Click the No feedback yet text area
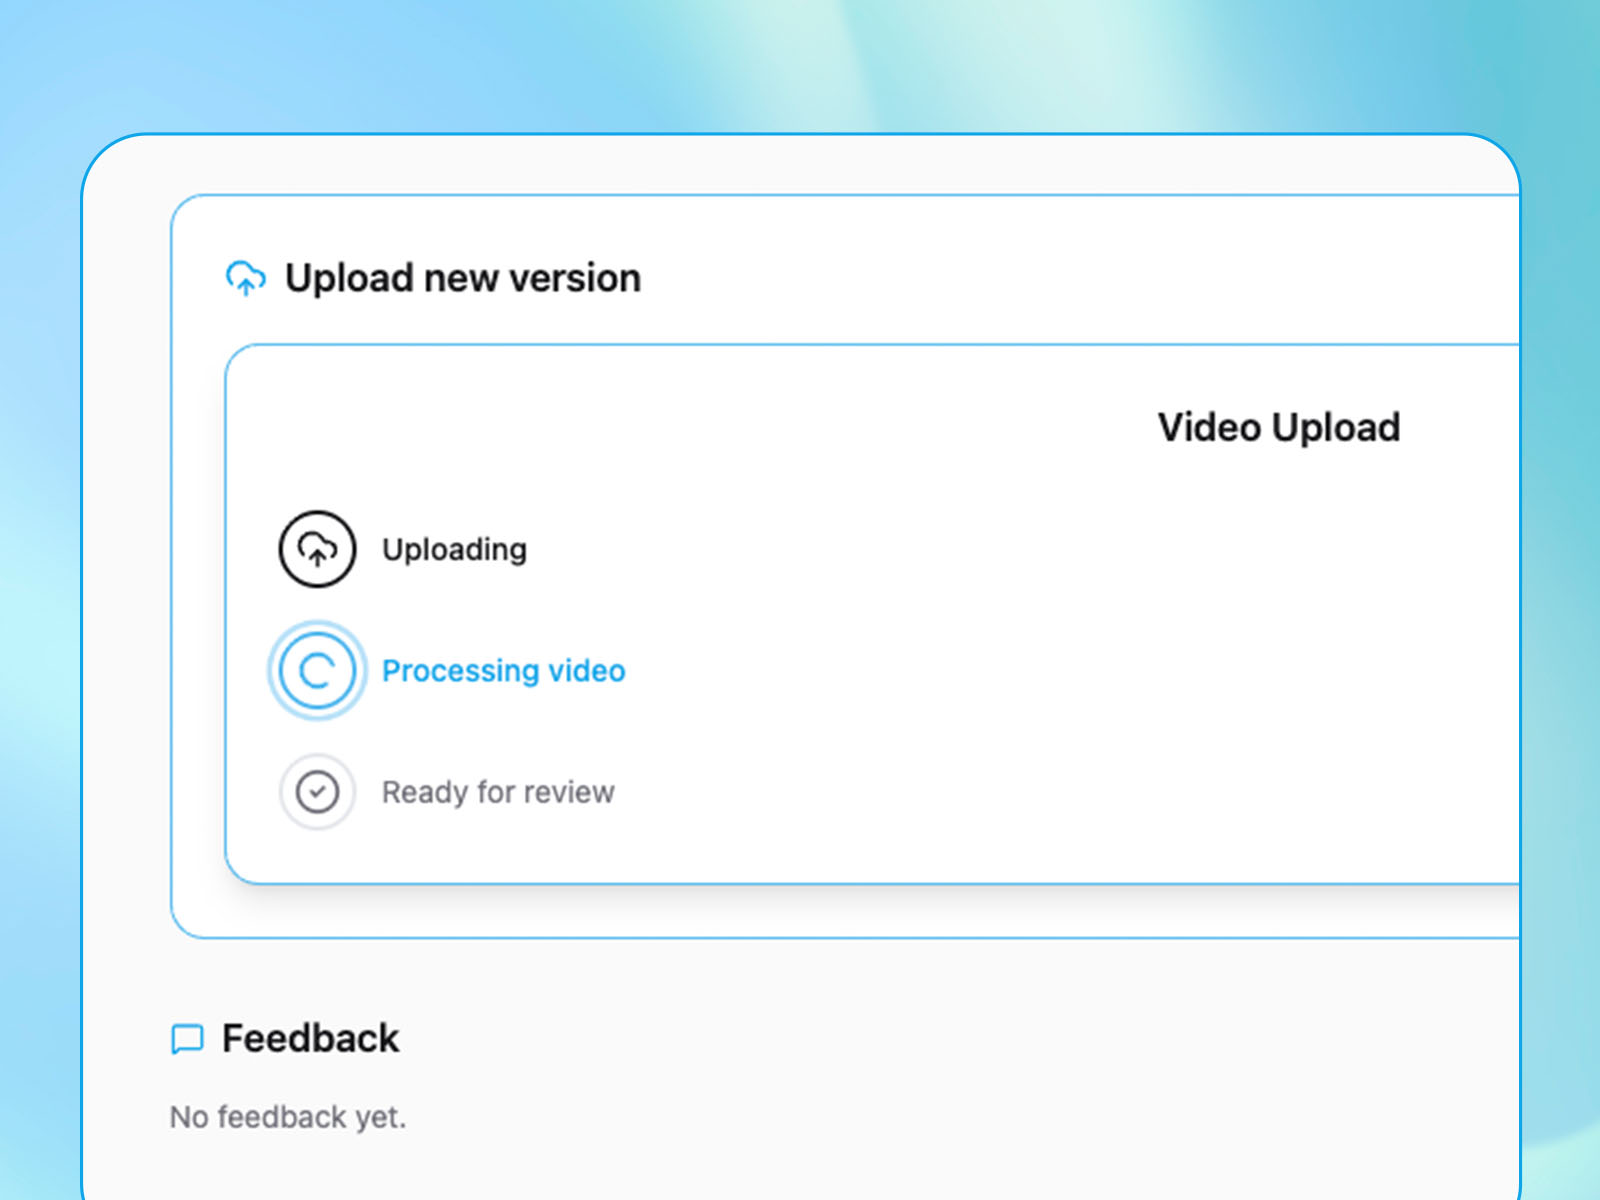Screen dimensions: 1600x1200 click(x=288, y=1116)
